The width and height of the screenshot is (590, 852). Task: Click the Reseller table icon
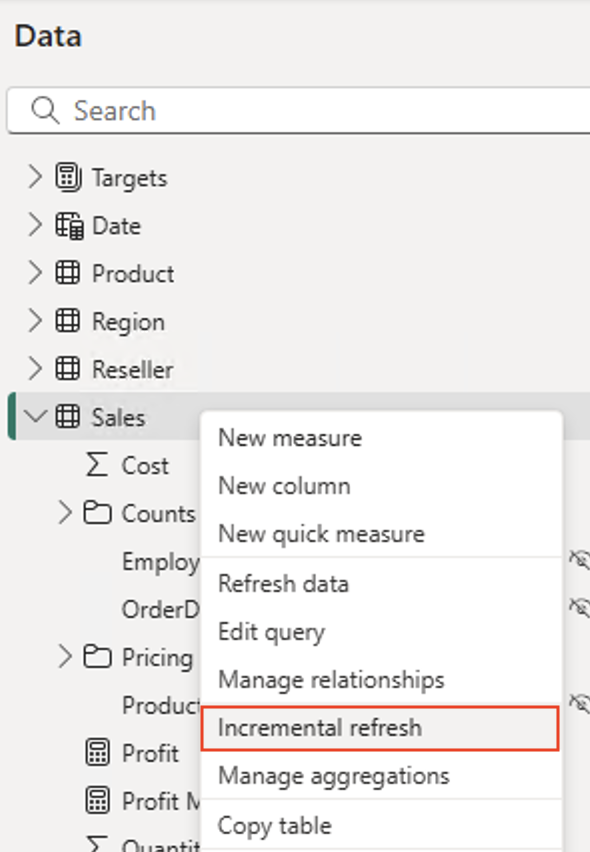(68, 368)
